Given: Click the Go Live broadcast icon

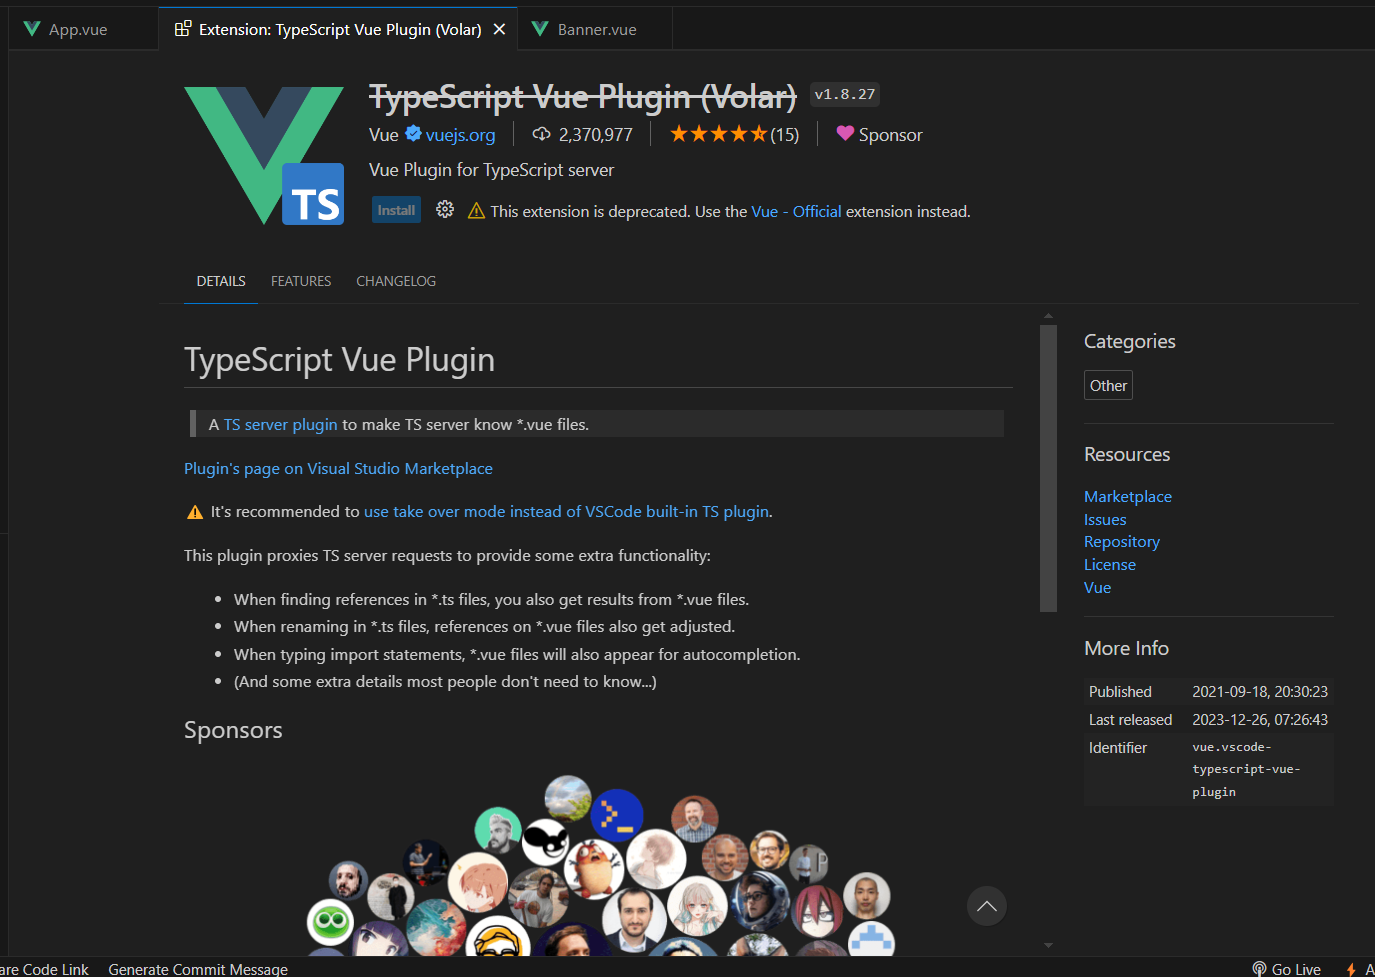Looking at the screenshot, I should [1259, 969].
